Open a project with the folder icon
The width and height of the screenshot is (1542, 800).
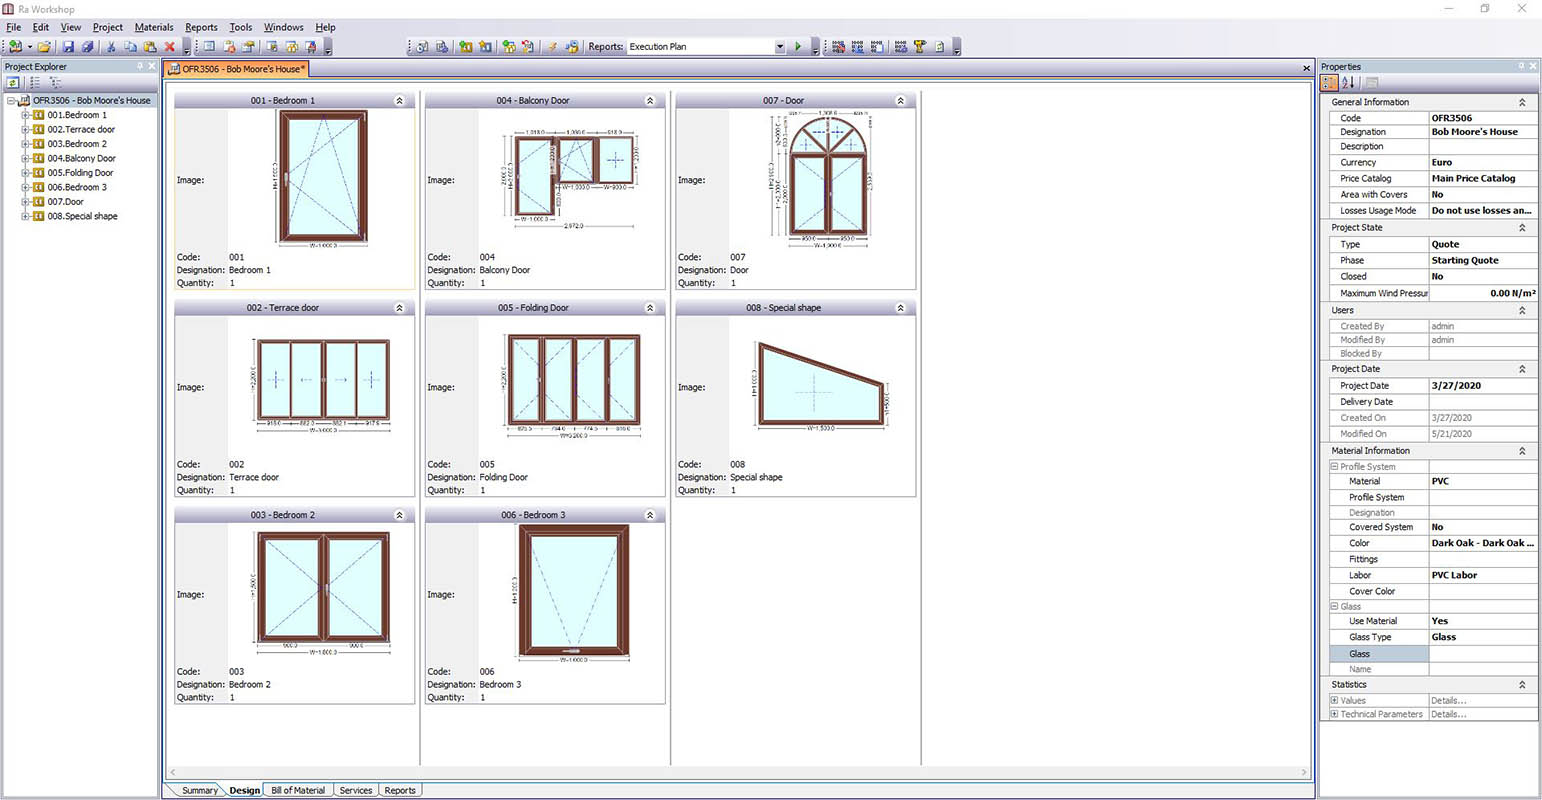pos(45,46)
